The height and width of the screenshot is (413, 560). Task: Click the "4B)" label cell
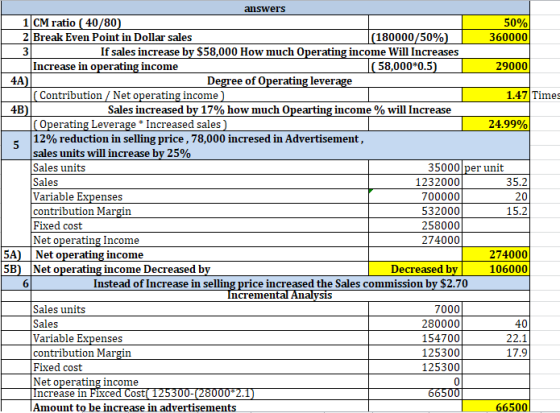tap(16, 110)
